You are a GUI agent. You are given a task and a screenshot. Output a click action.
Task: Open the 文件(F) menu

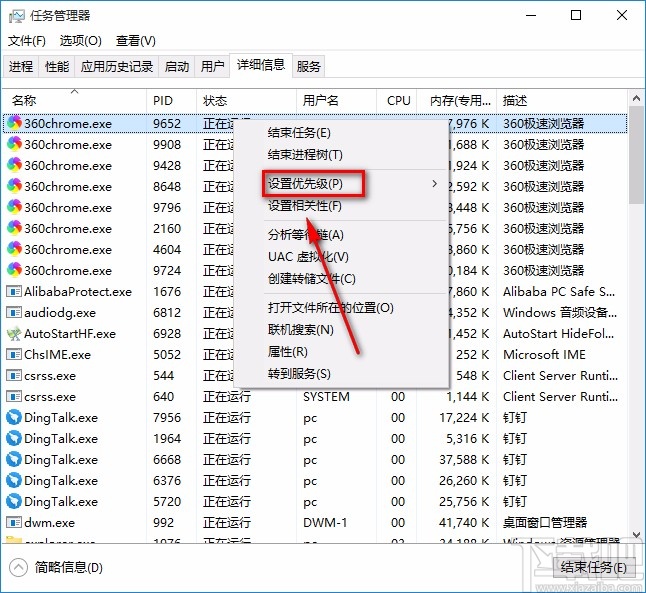pyautogui.click(x=27, y=40)
